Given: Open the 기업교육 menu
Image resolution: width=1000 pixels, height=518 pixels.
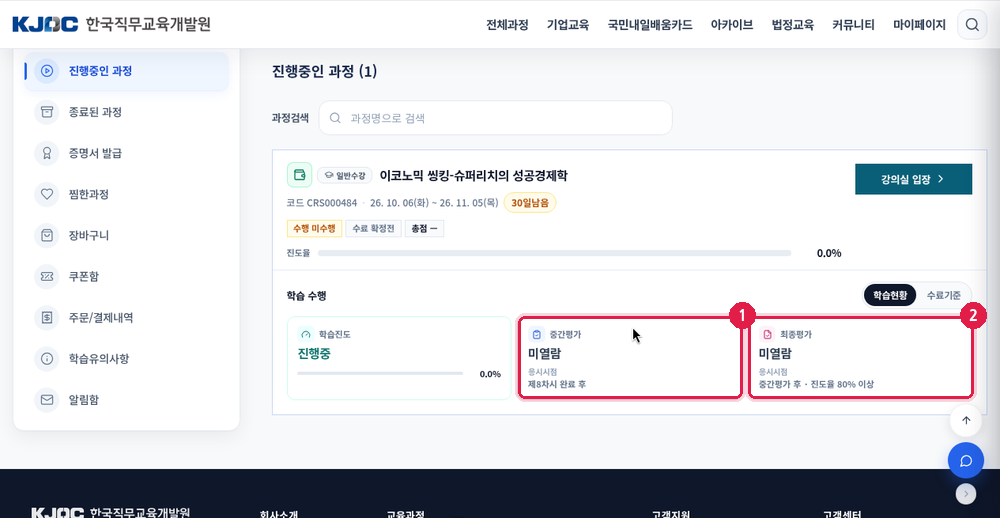Looking at the screenshot, I should [568, 25].
